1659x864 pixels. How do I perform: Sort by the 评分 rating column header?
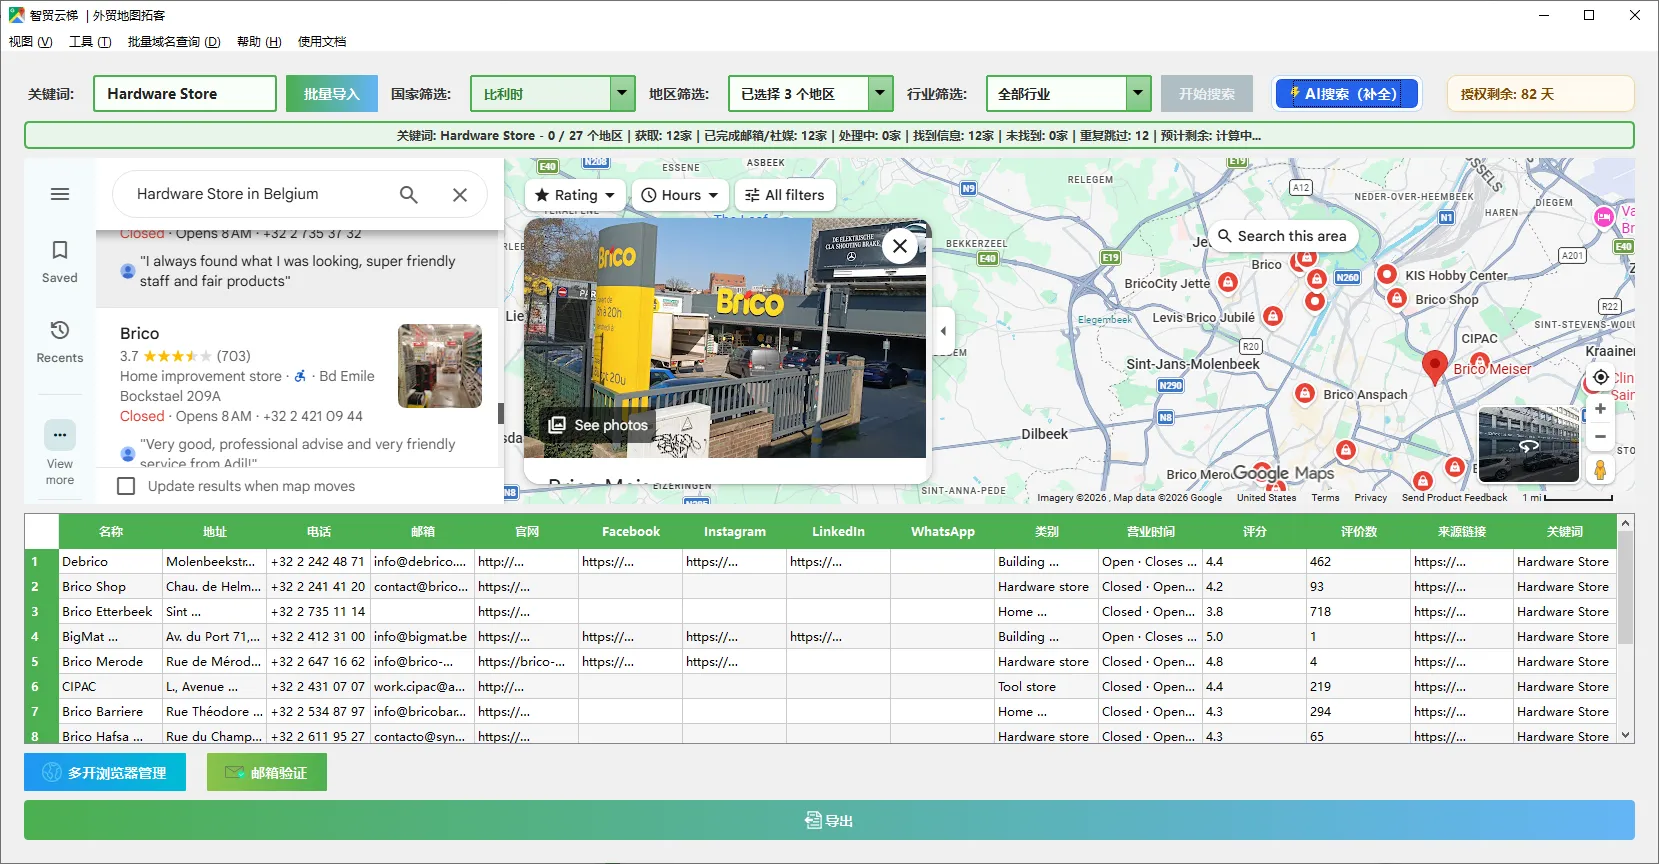(1255, 531)
